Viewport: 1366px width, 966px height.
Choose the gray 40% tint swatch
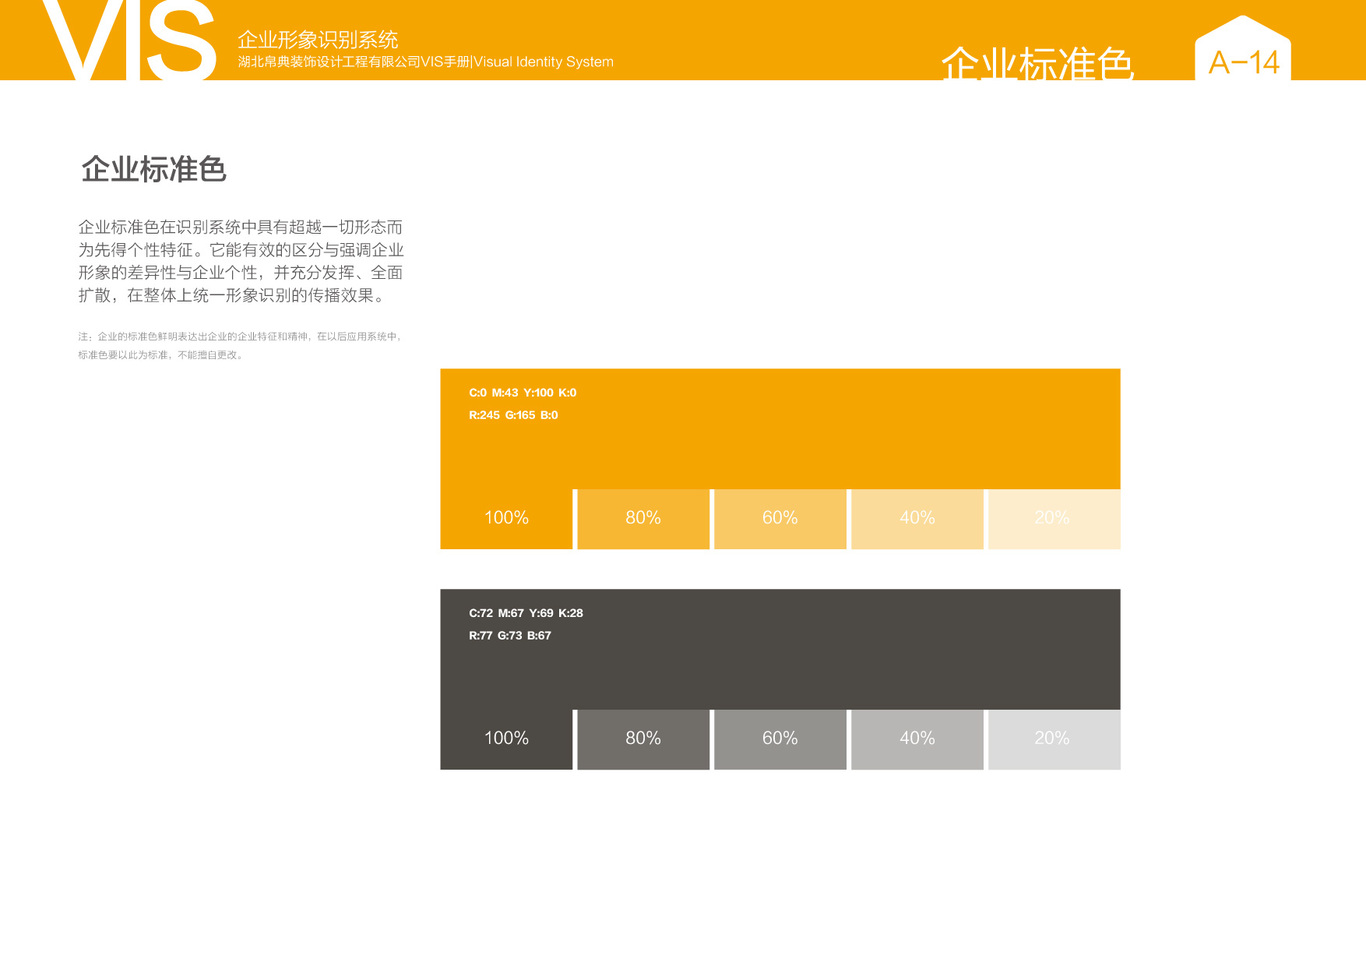[917, 739]
